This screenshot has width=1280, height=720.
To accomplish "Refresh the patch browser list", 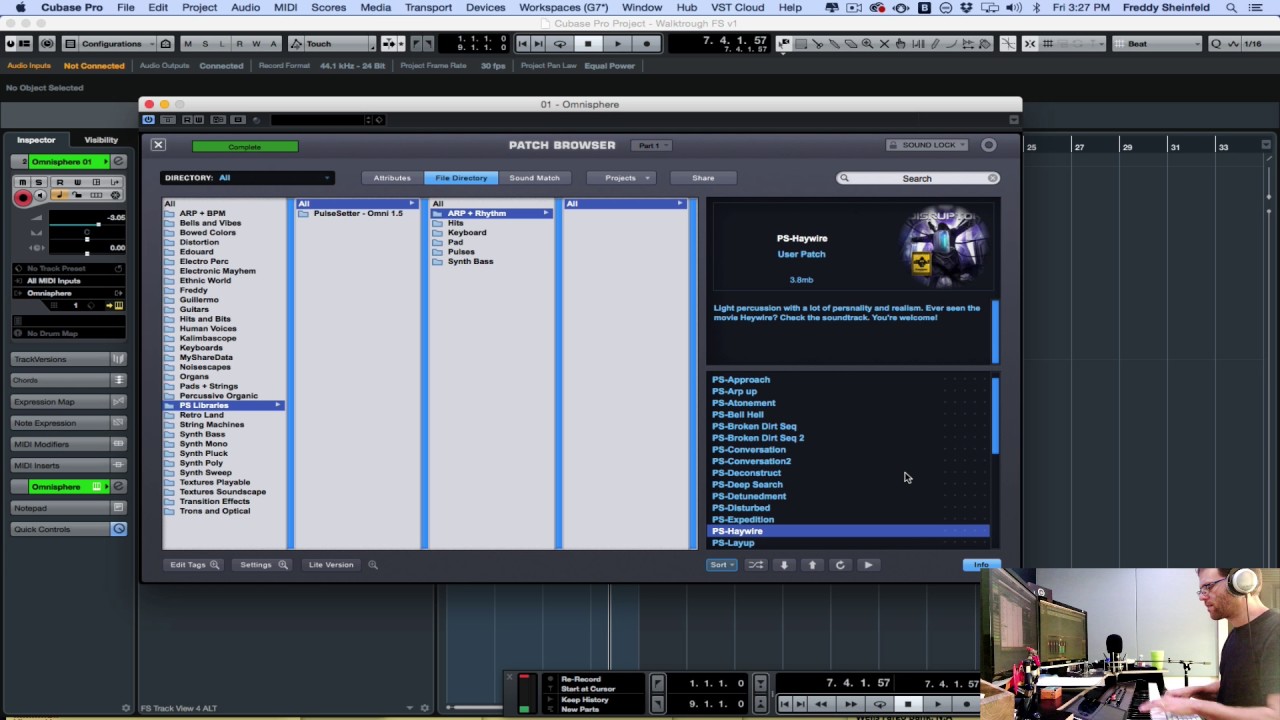I will click(x=840, y=565).
